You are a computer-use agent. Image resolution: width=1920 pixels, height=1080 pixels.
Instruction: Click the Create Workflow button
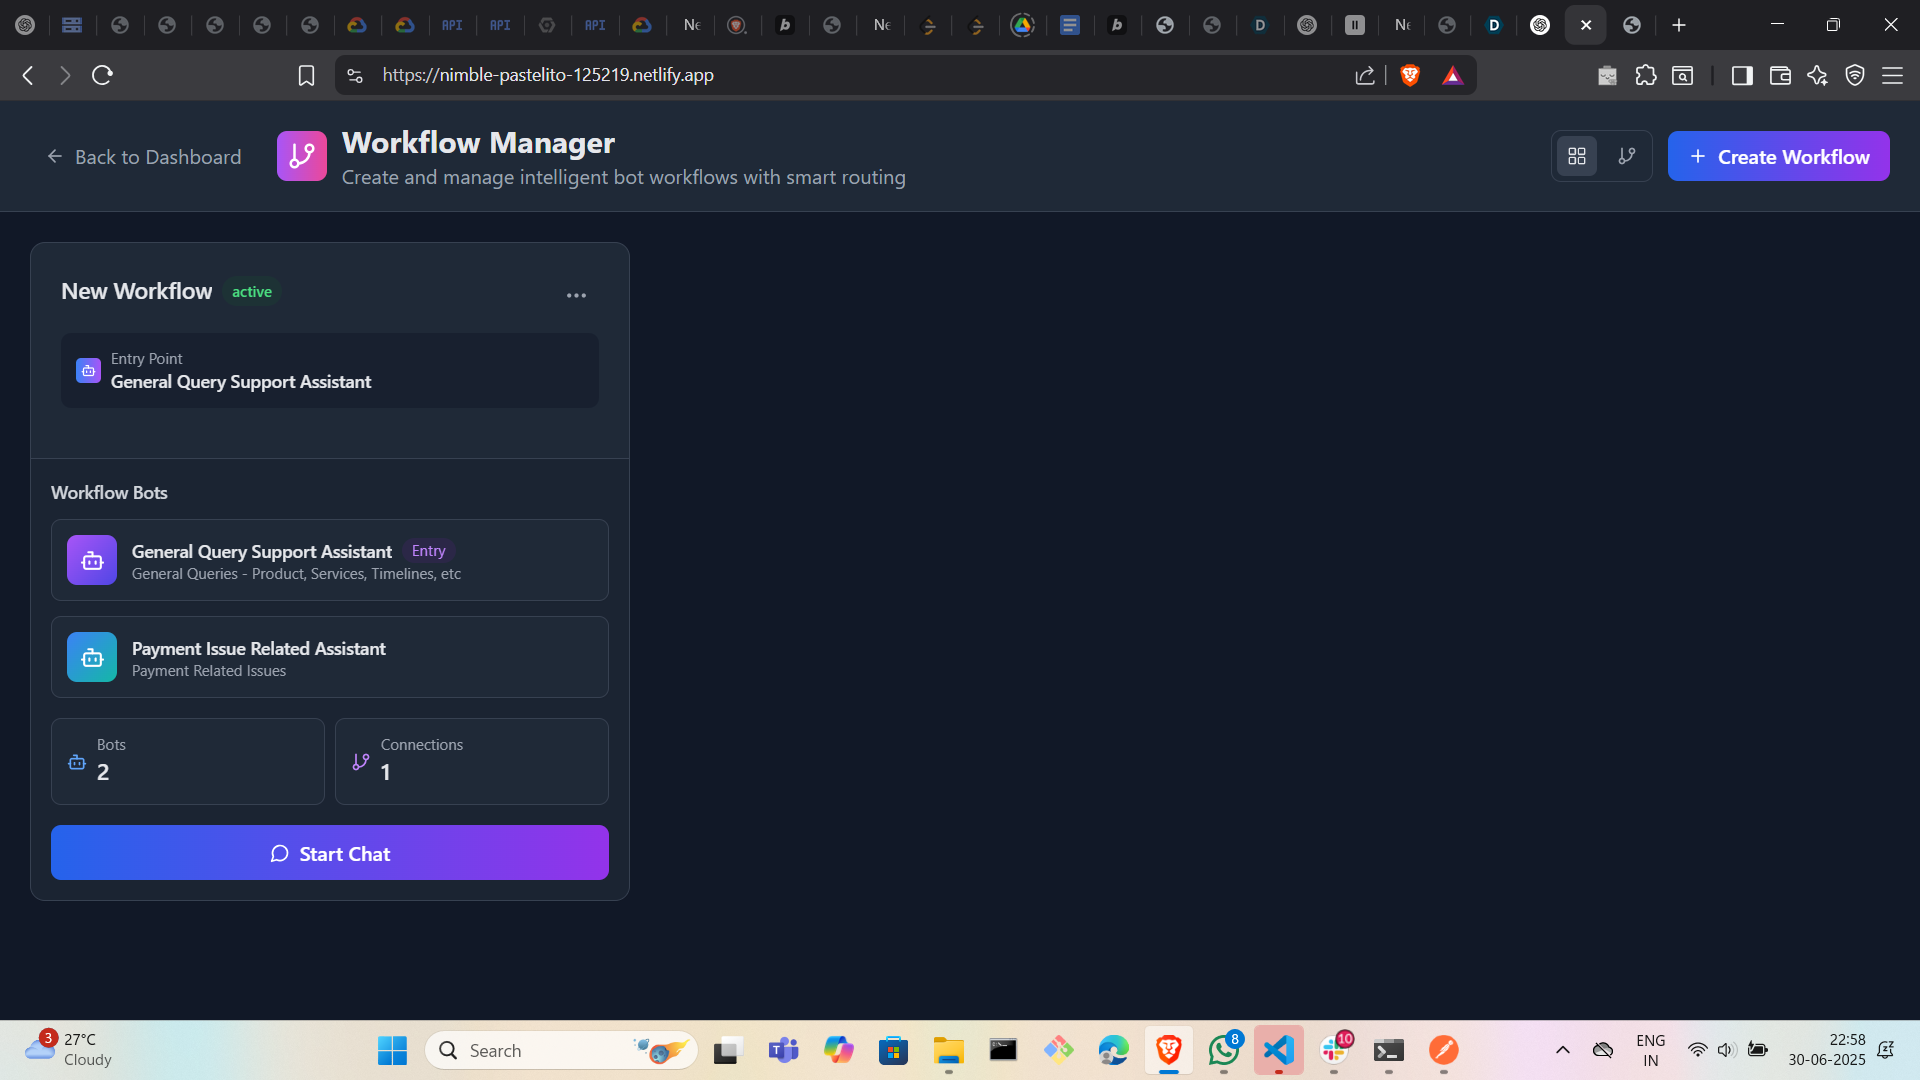(x=1778, y=156)
